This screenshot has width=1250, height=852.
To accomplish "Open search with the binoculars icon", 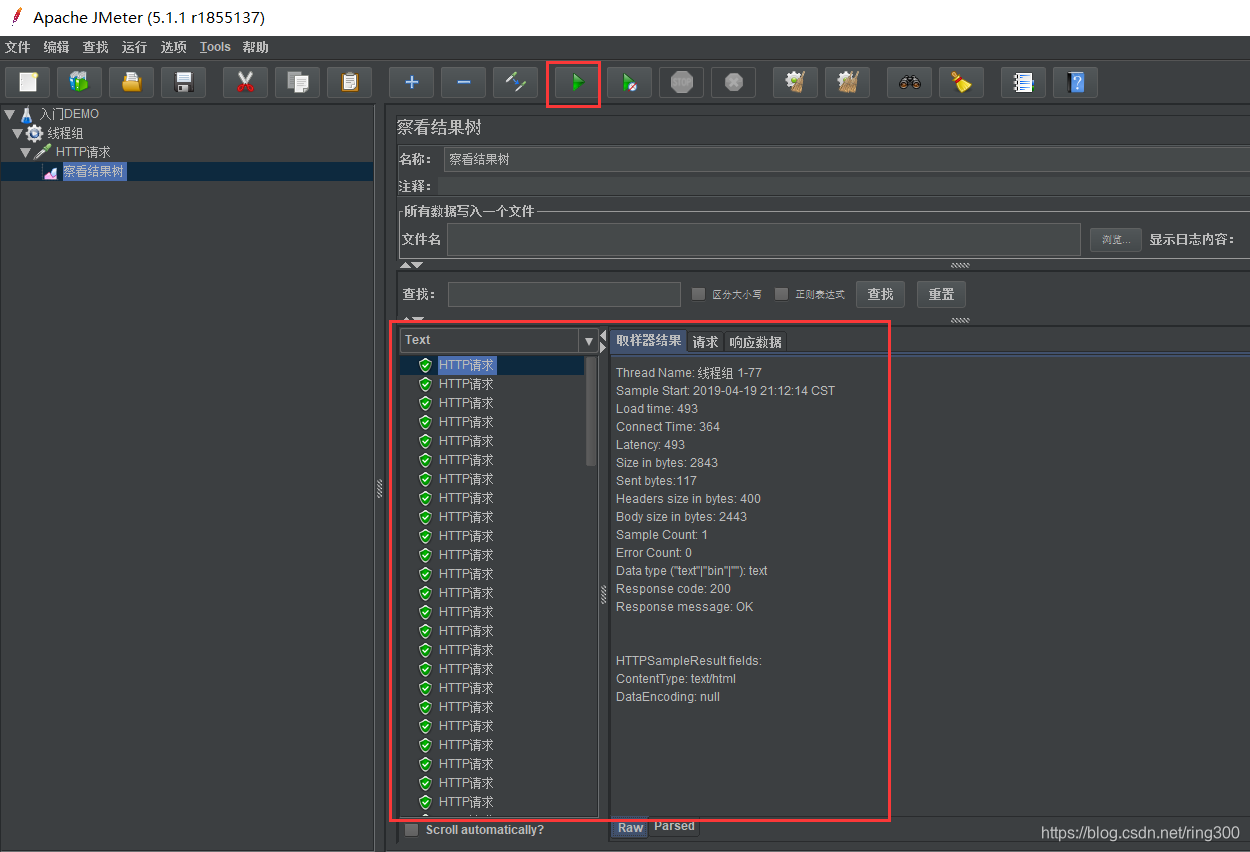I will [909, 82].
